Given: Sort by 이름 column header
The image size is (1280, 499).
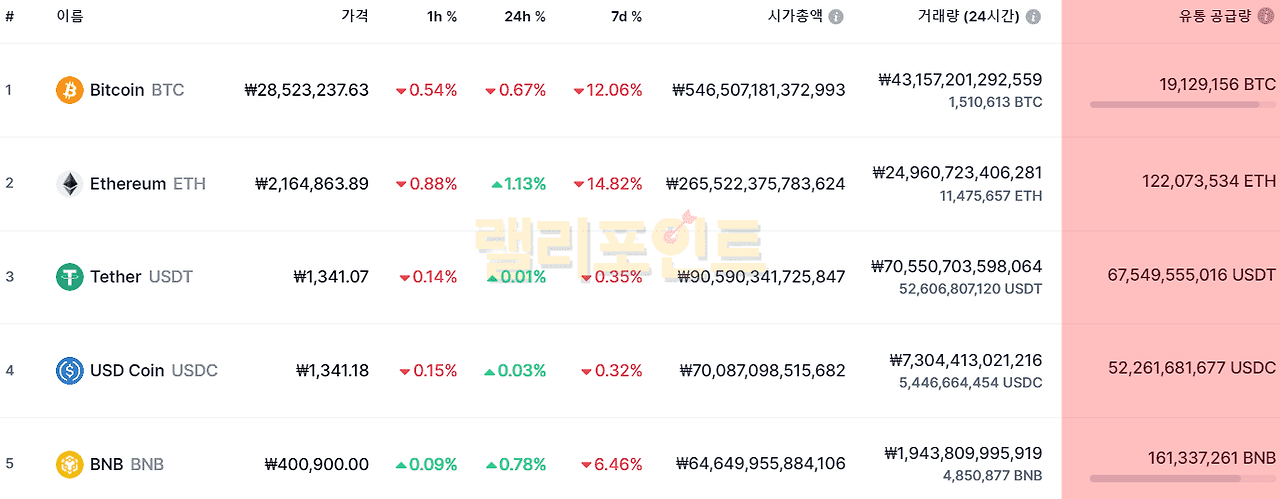Looking at the screenshot, I should coord(70,17).
